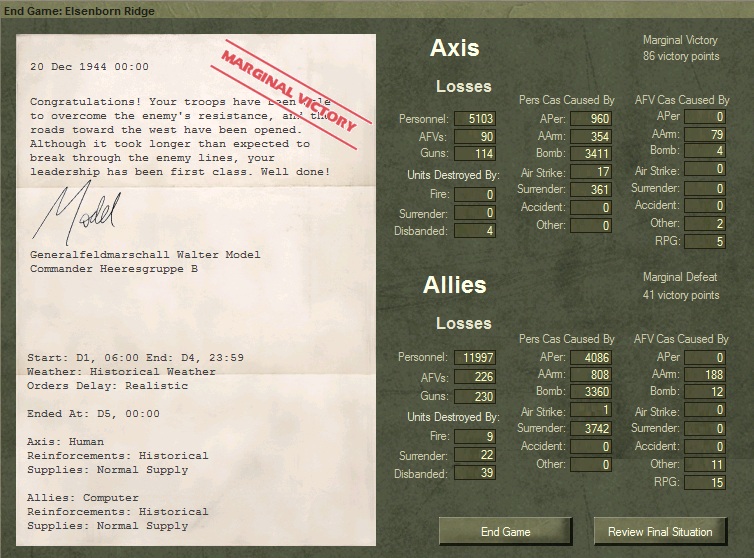The height and width of the screenshot is (558, 754).
Task: Click the End Game button
Action: (505, 532)
